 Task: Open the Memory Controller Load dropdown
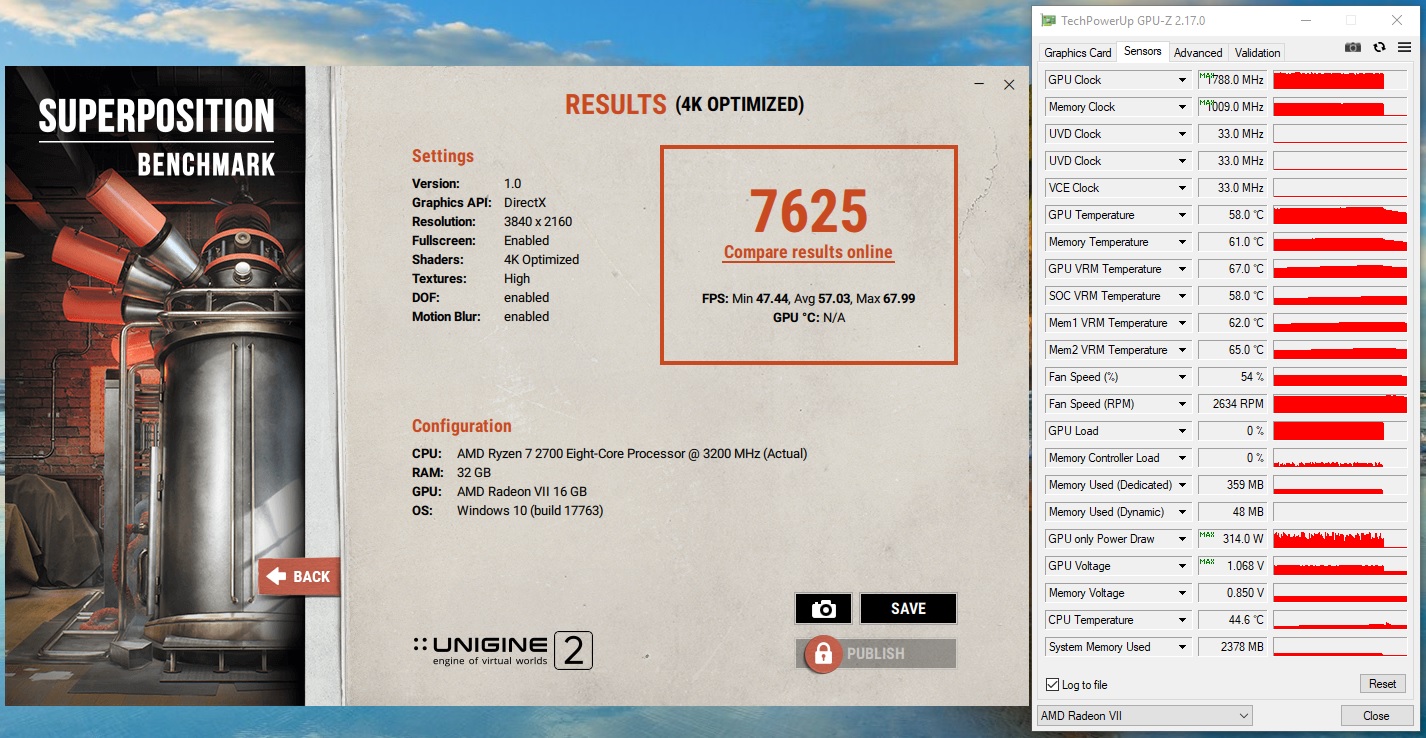point(1182,458)
